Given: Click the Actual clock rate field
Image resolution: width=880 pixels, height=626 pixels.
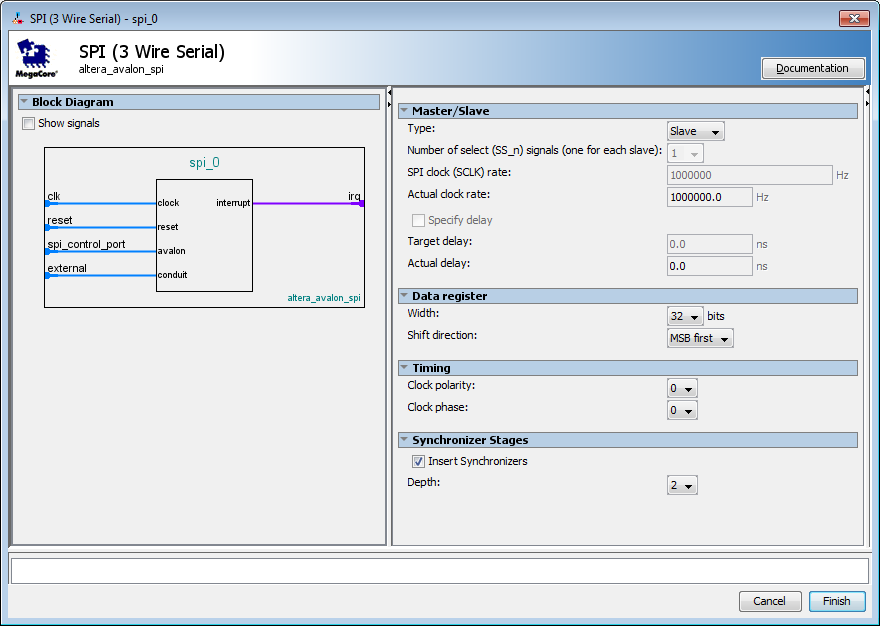Looking at the screenshot, I should [x=709, y=197].
